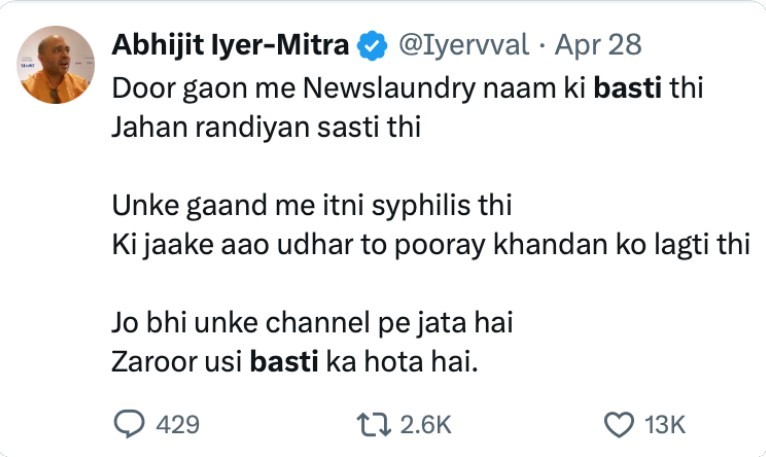The image size is (766, 457).
Task: Click the line starting 'Jo bhi unke channel'
Action: pyautogui.click(x=312, y=324)
